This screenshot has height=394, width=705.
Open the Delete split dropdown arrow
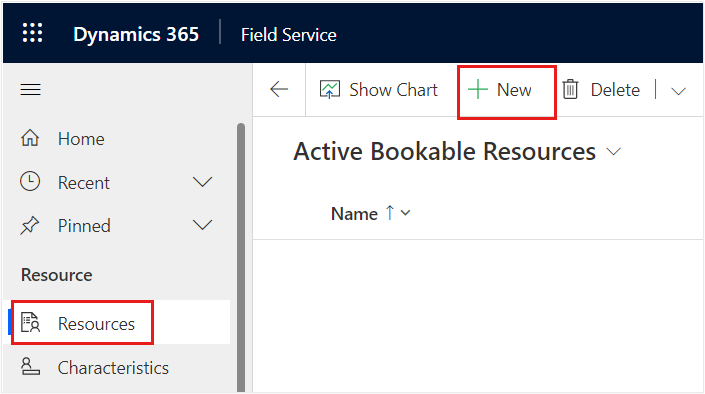[x=678, y=91]
